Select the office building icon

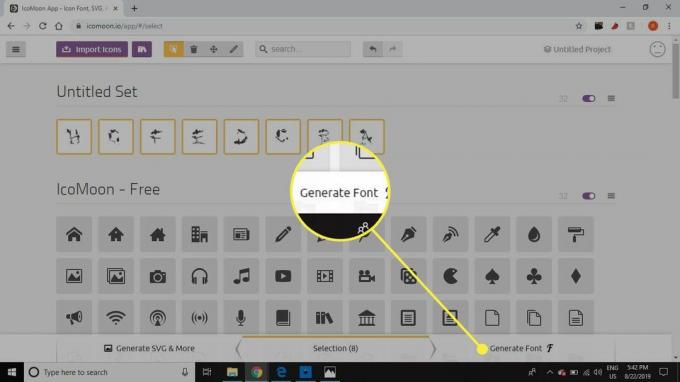point(199,235)
